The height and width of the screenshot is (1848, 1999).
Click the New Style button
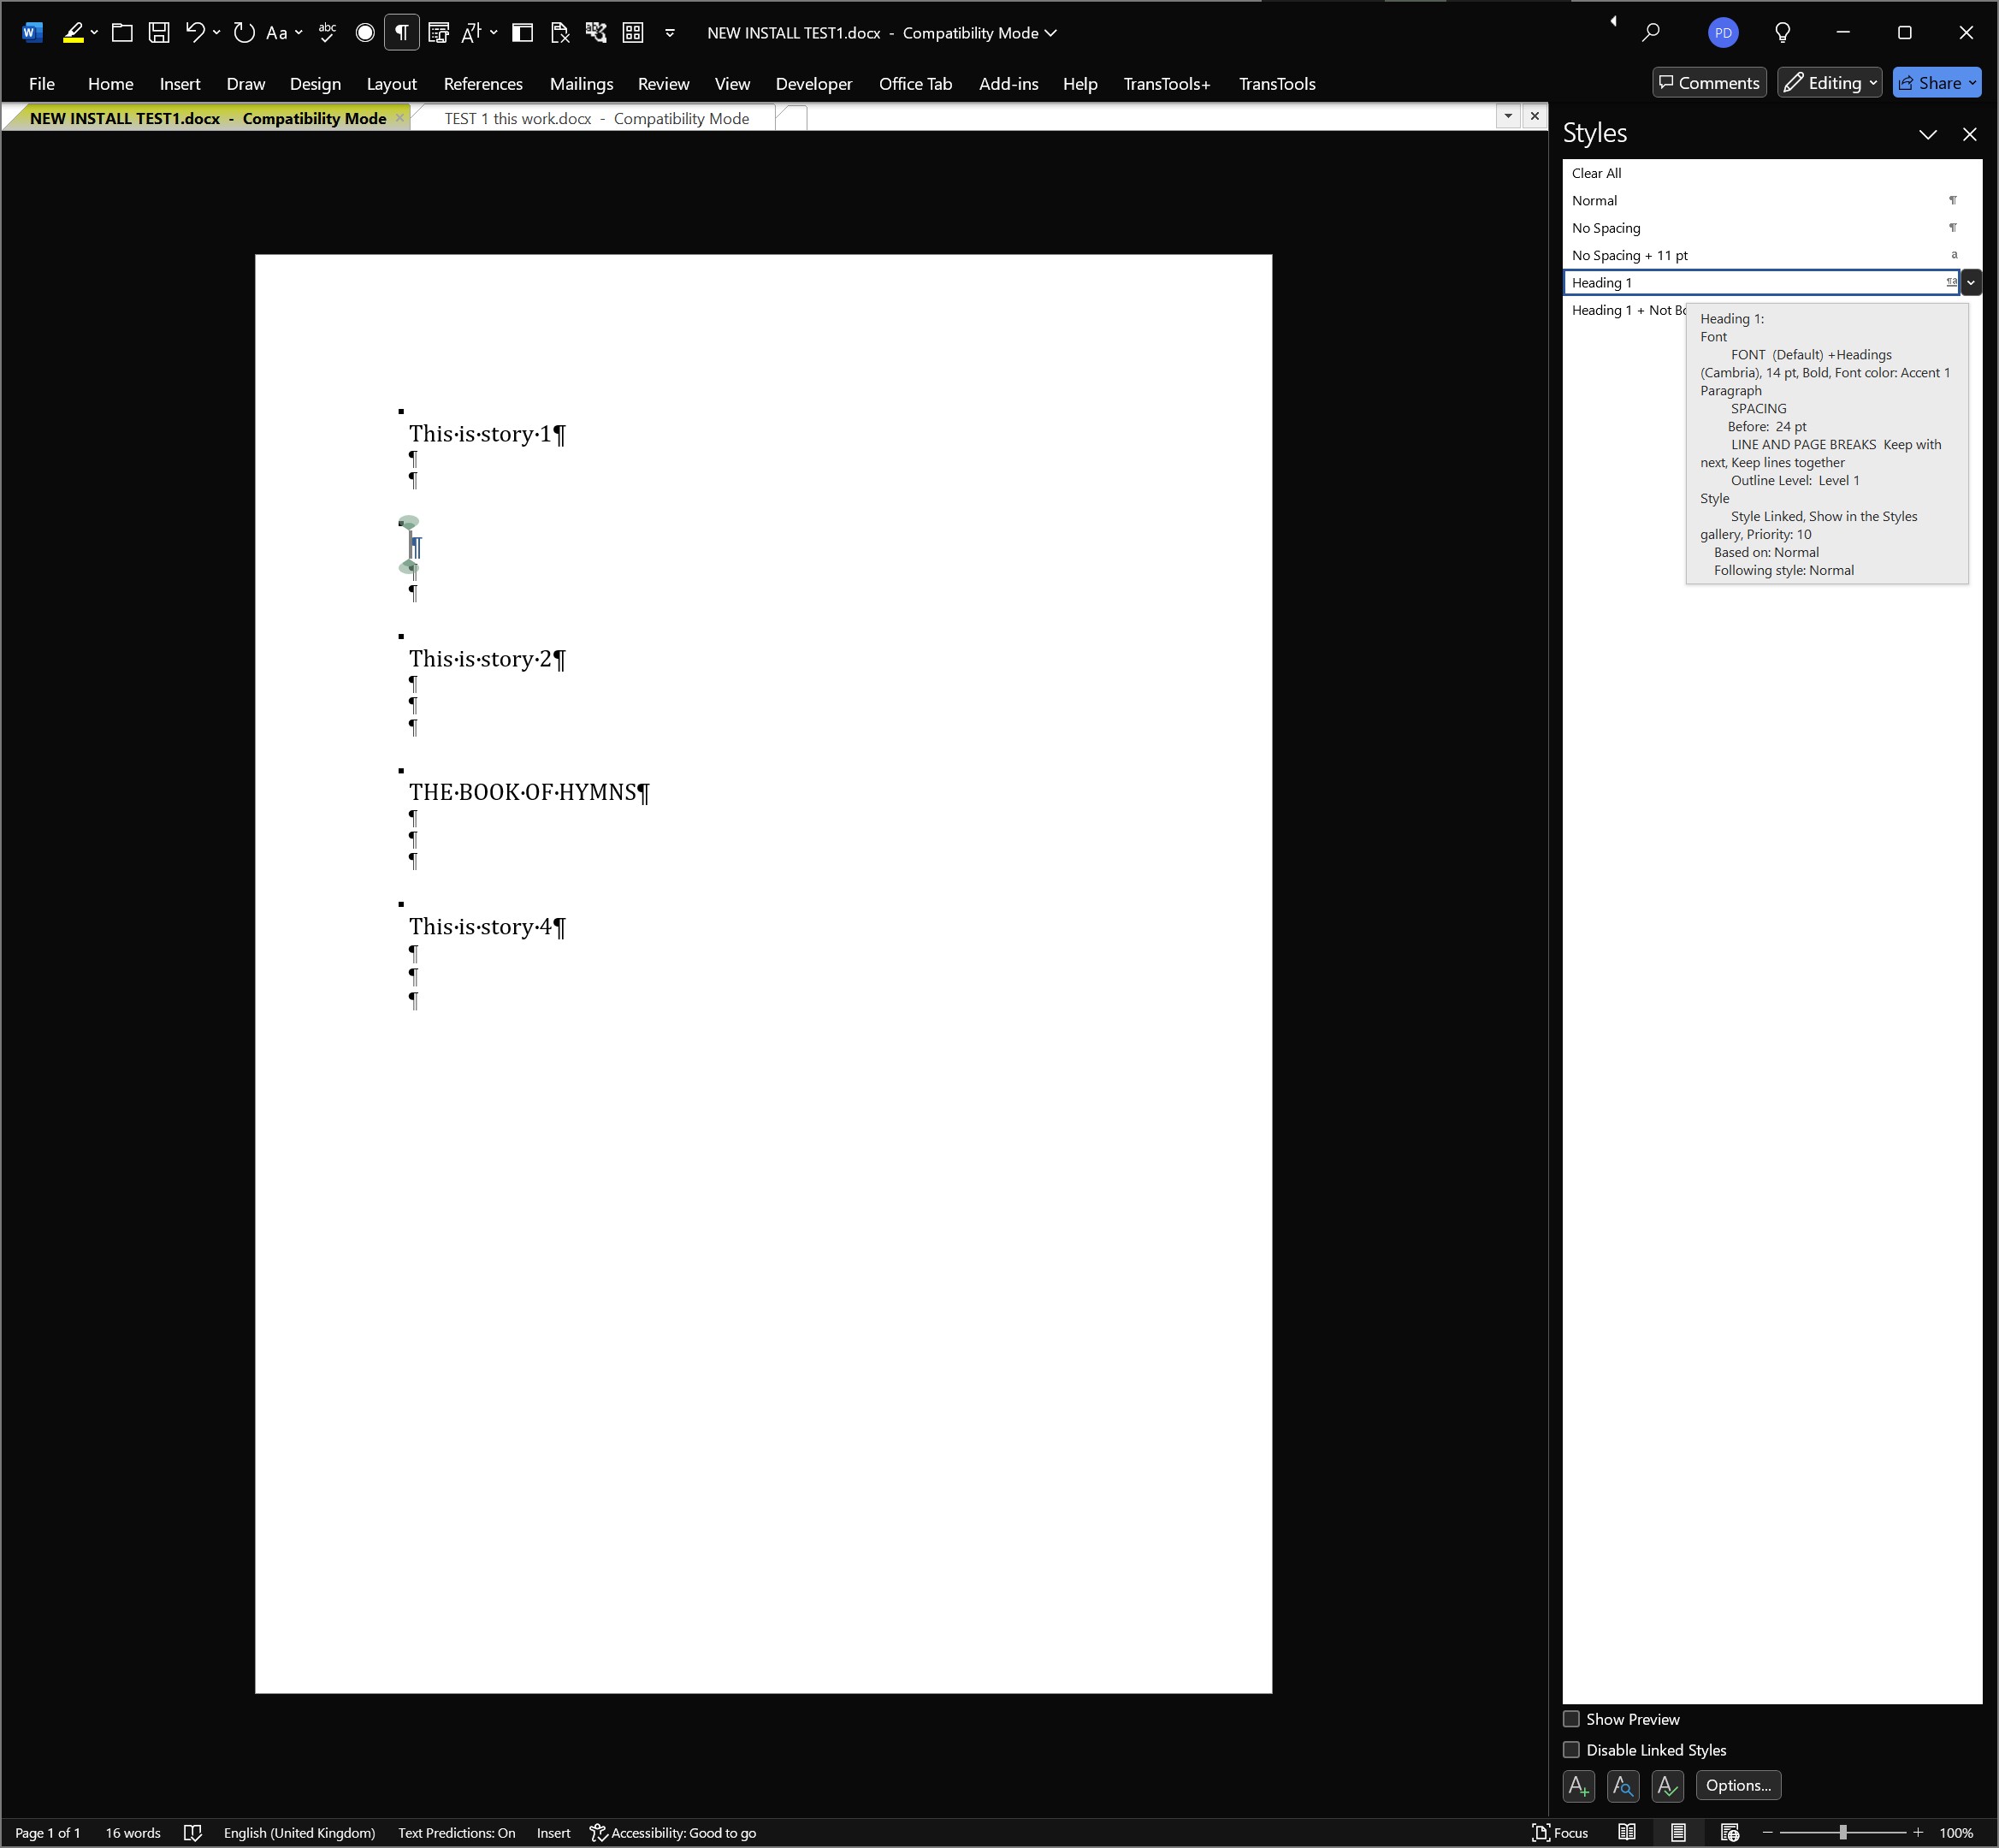(x=1578, y=1786)
